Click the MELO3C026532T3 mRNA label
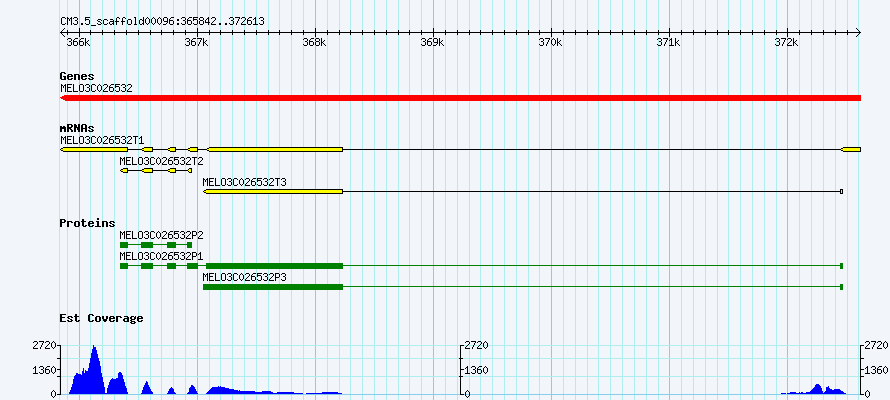The width and height of the screenshot is (890, 400). click(244, 182)
